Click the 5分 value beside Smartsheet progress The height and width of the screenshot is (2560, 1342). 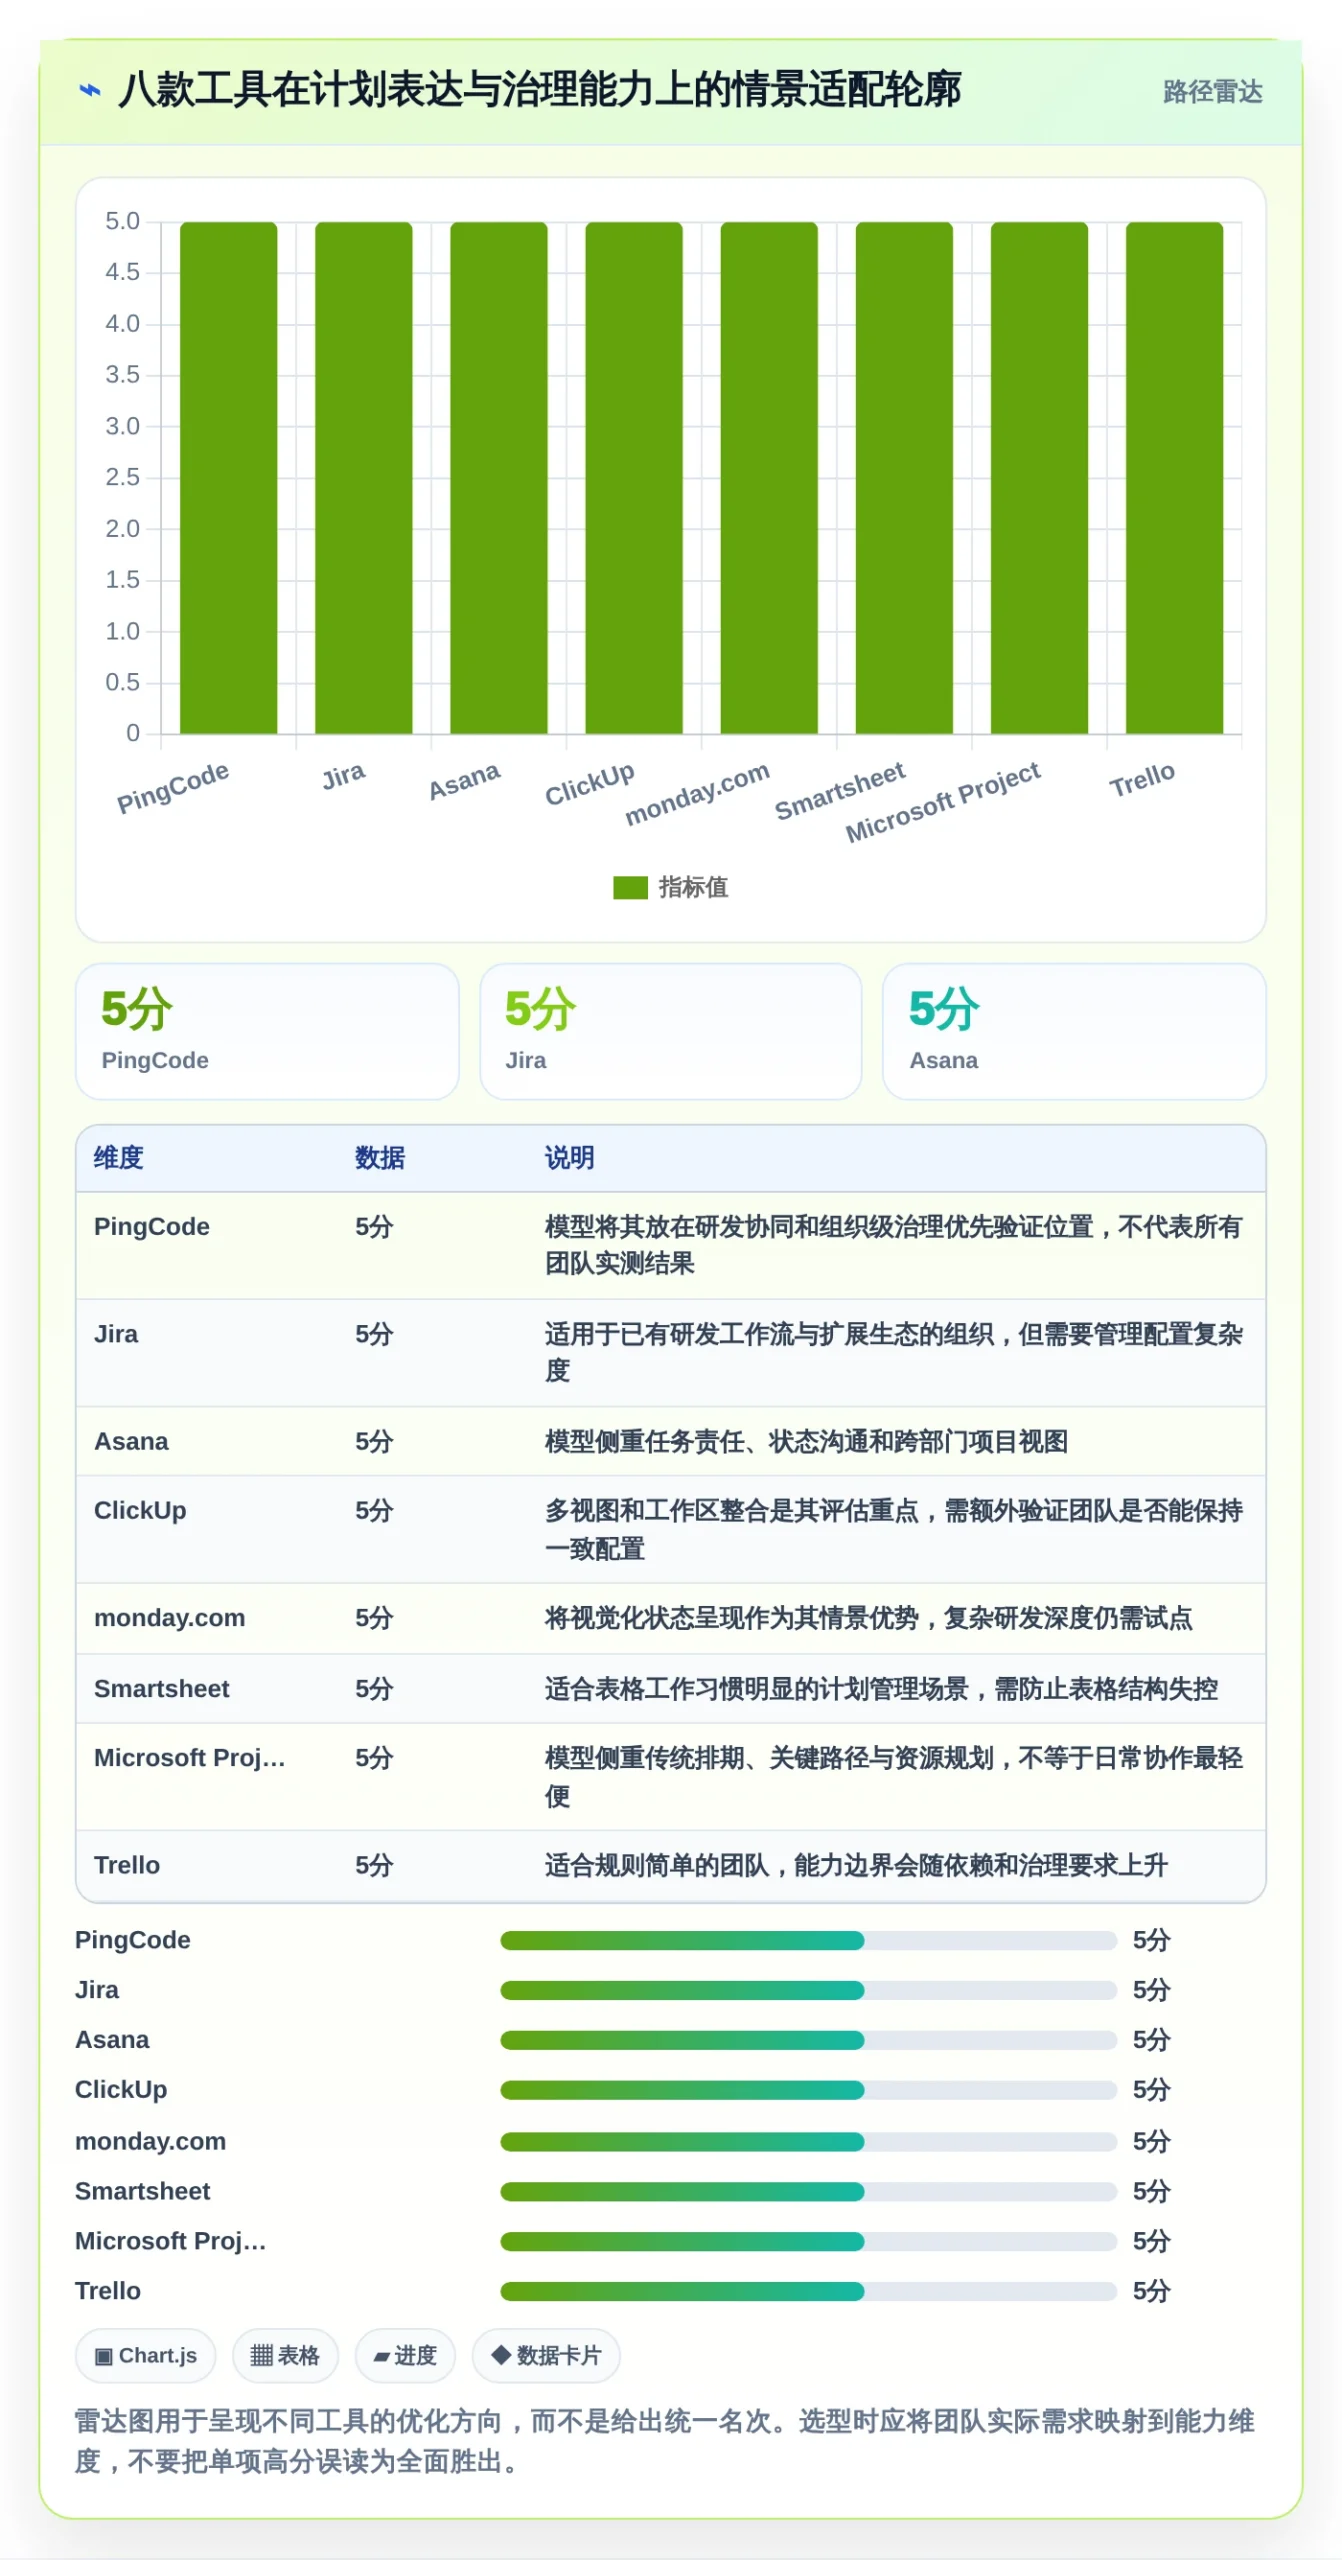1151,2191
